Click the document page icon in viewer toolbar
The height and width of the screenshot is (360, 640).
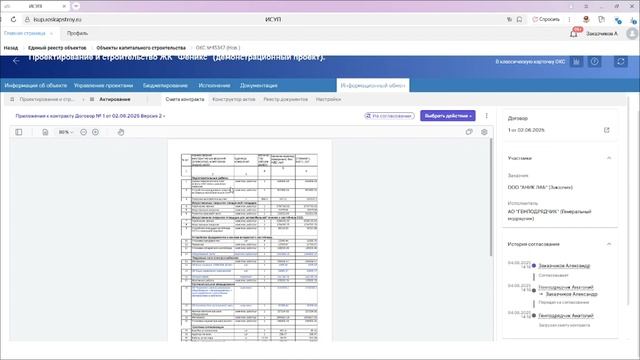(x=45, y=132)
